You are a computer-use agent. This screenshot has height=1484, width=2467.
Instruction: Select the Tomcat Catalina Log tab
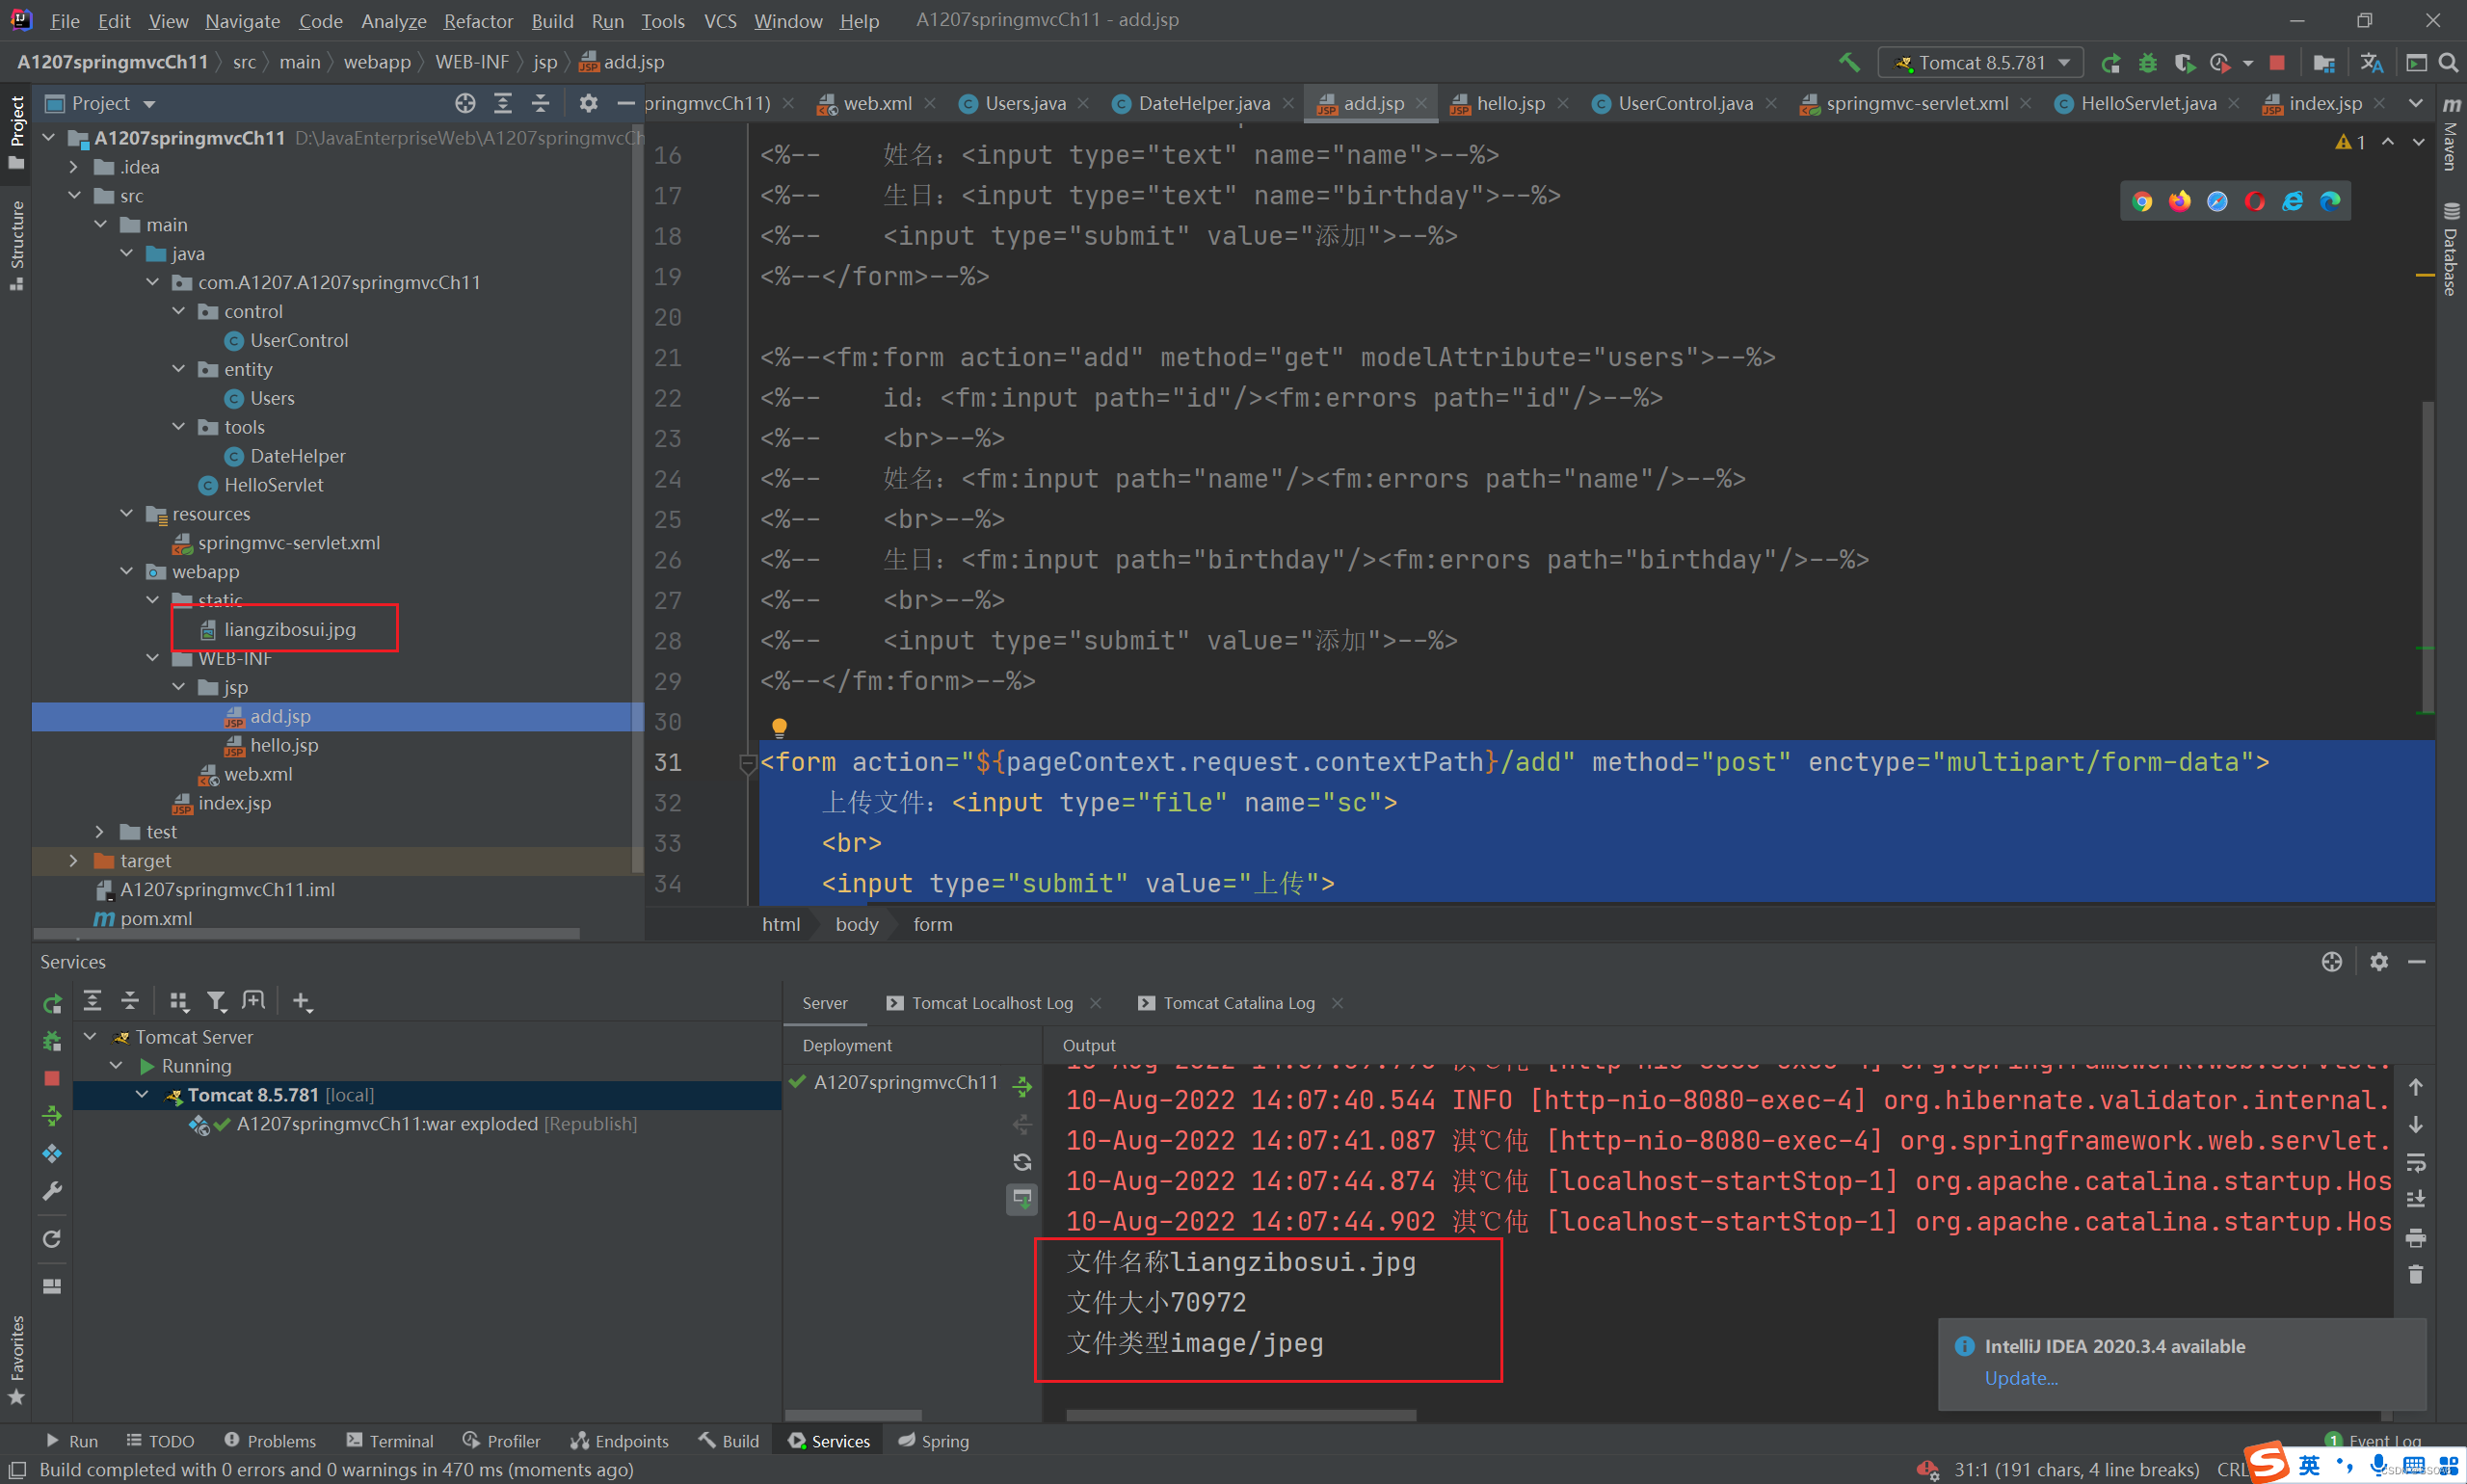click(x=1237, y=1001)
